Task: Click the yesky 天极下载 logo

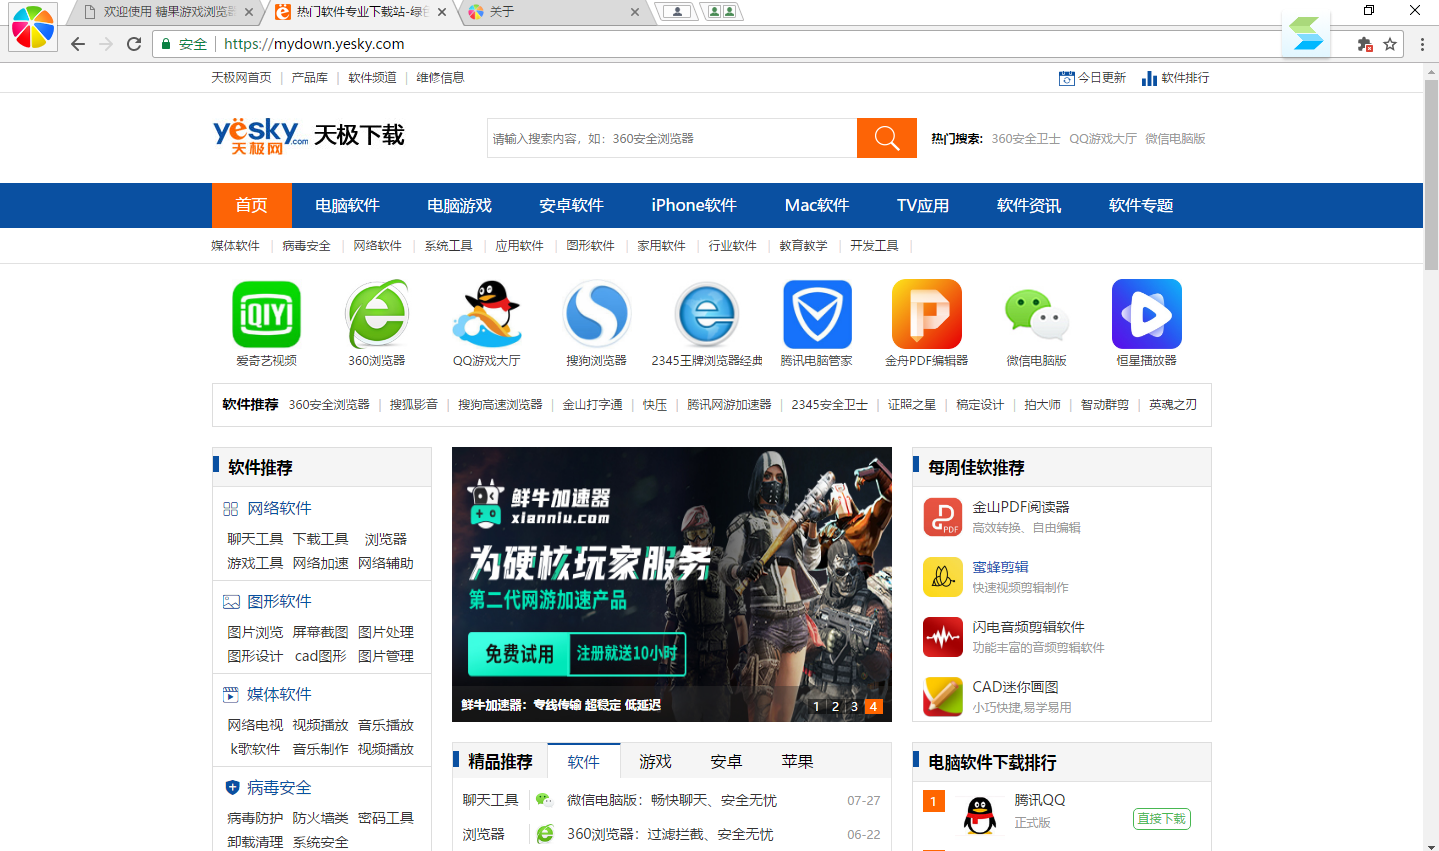Action: point(308,135)
